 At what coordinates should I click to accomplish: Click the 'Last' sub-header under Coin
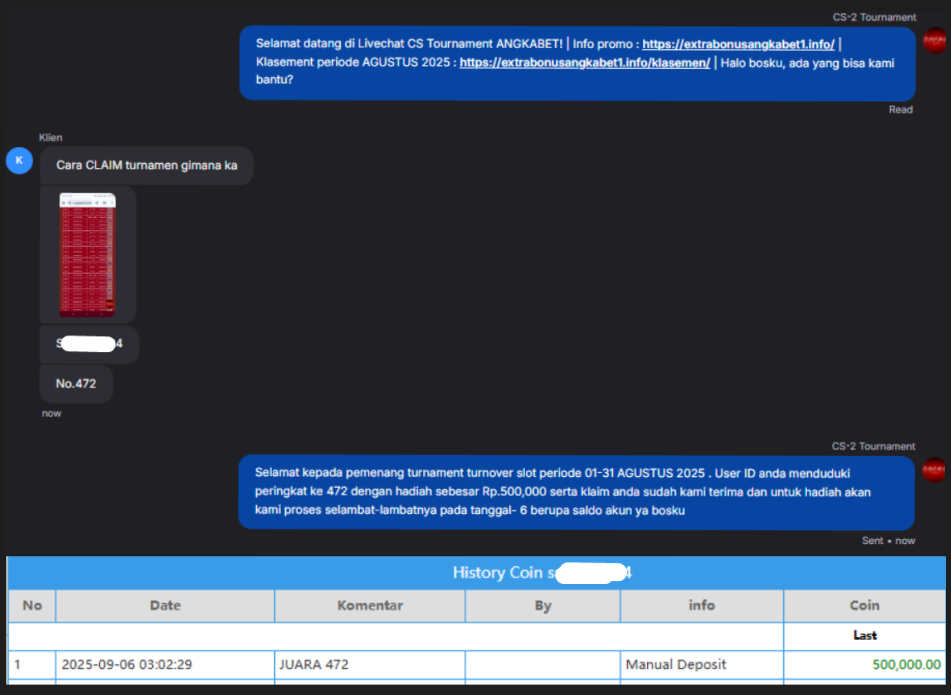tap(865, 636)
